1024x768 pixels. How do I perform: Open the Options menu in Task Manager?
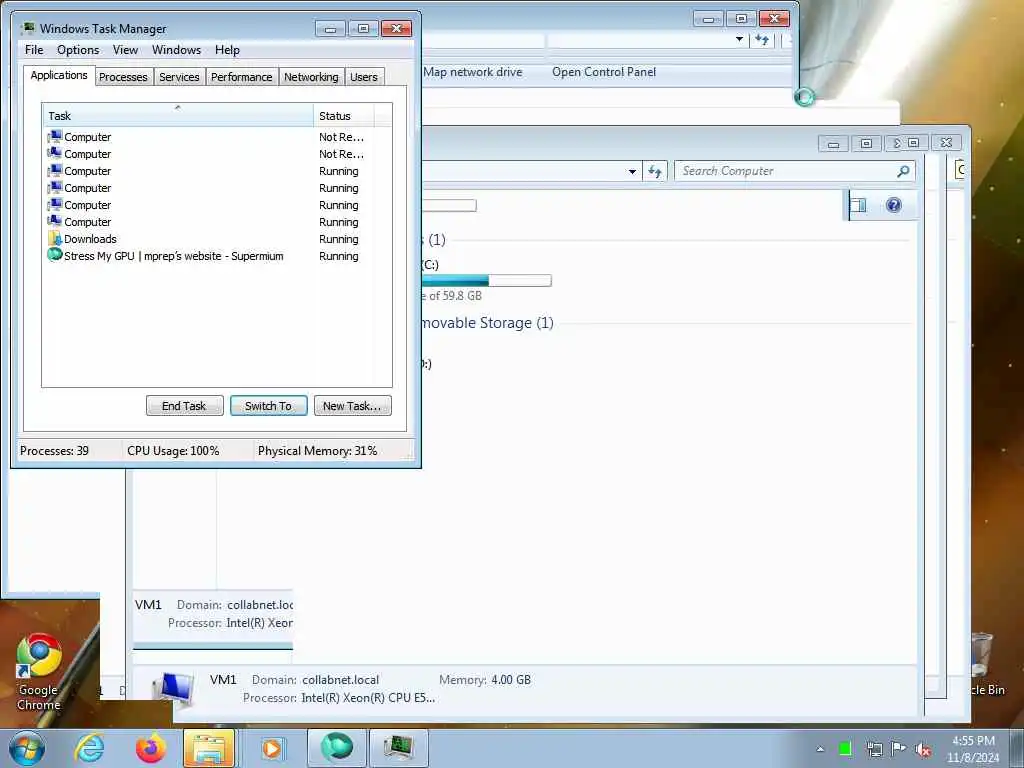(x=78, y=50)
